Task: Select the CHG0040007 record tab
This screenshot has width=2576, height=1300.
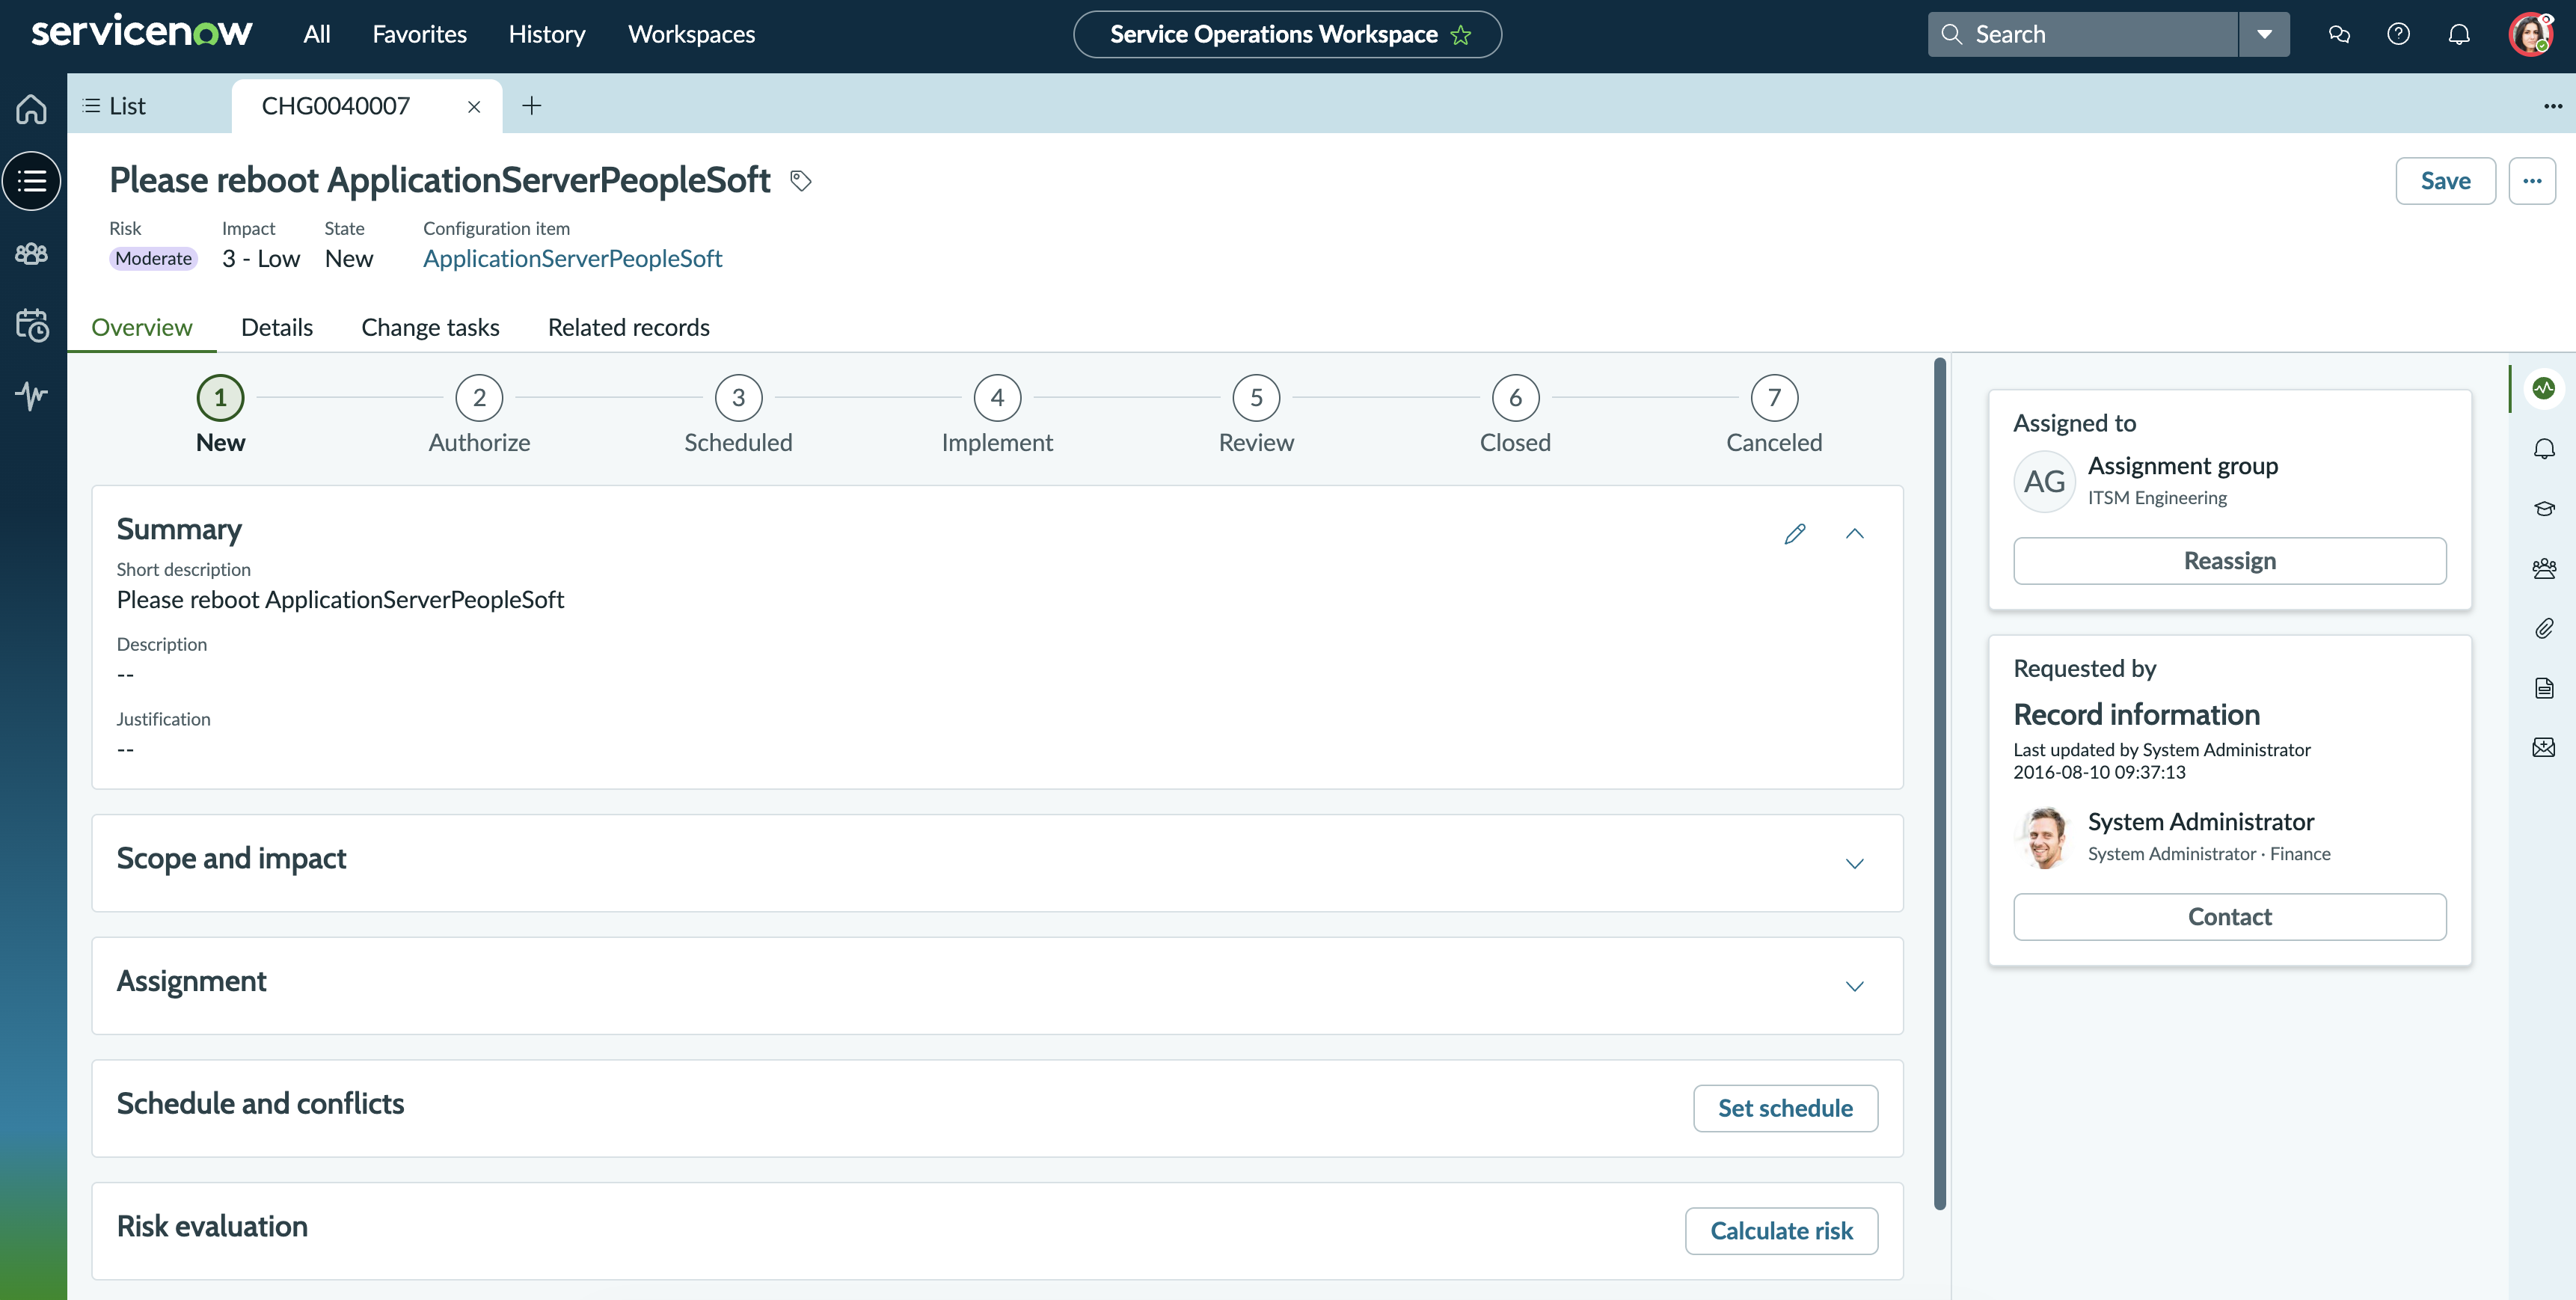Action: (336, 106)
